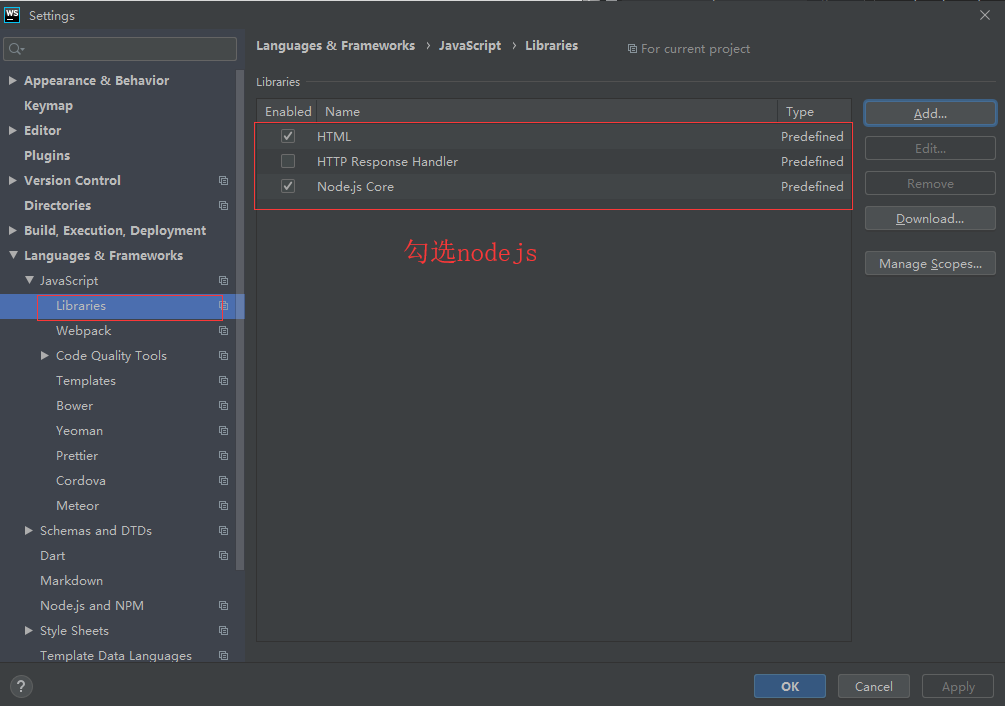This screenshot has width=1005, height=706.
Task: Click the settings search input field
Action: [x=120, y=49]
